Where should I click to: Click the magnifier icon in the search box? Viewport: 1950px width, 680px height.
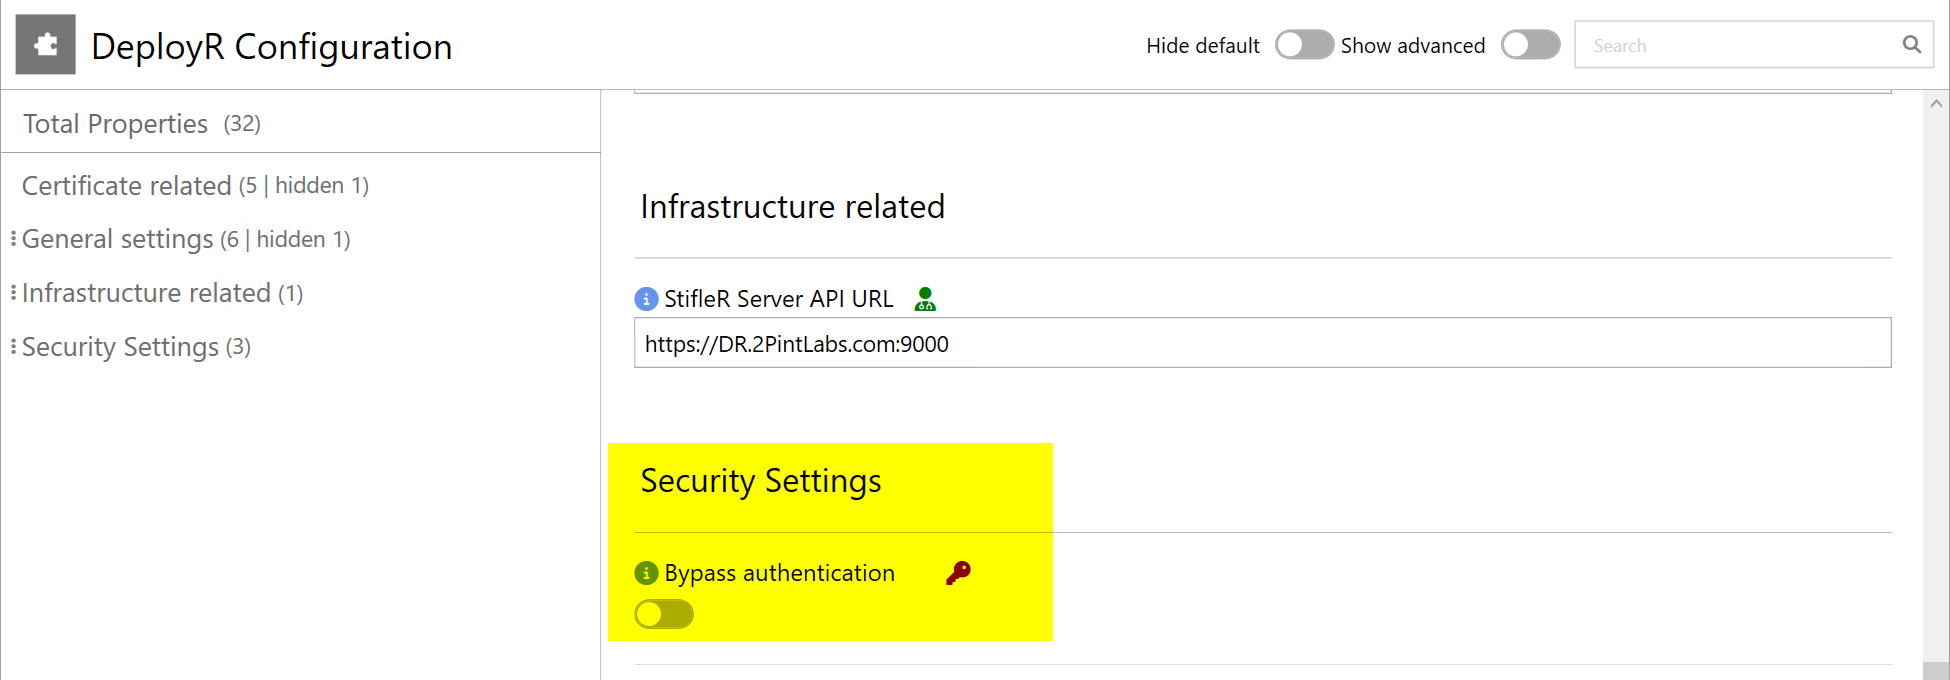1911,45
